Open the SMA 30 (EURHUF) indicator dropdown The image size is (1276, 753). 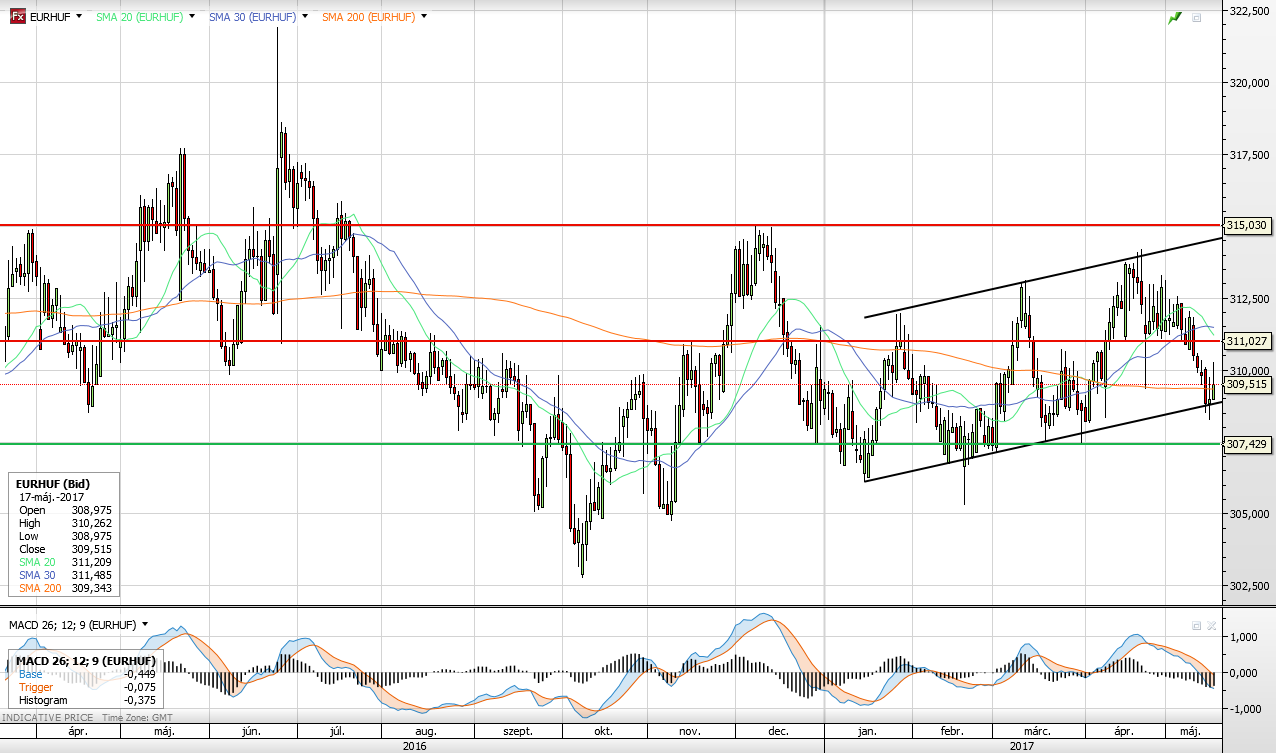pos(304,17)
